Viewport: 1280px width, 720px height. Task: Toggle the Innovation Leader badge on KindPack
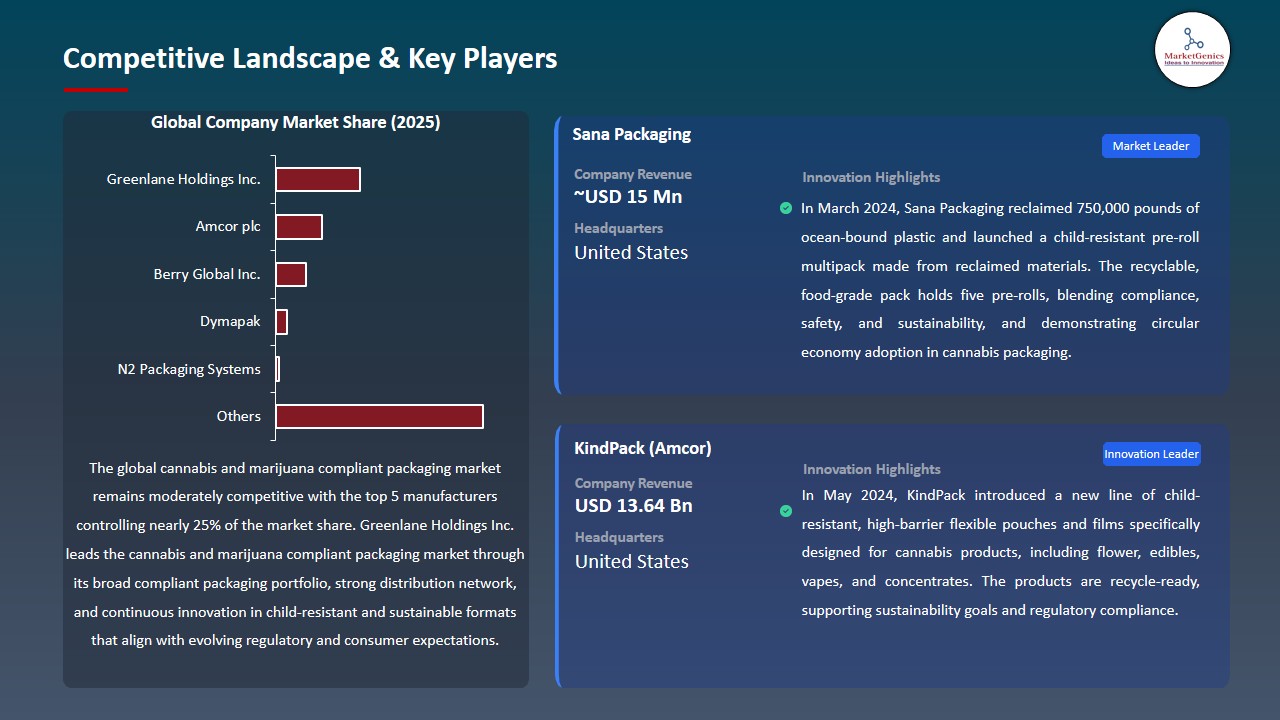pyautogui.click(x=1151, y=453)
